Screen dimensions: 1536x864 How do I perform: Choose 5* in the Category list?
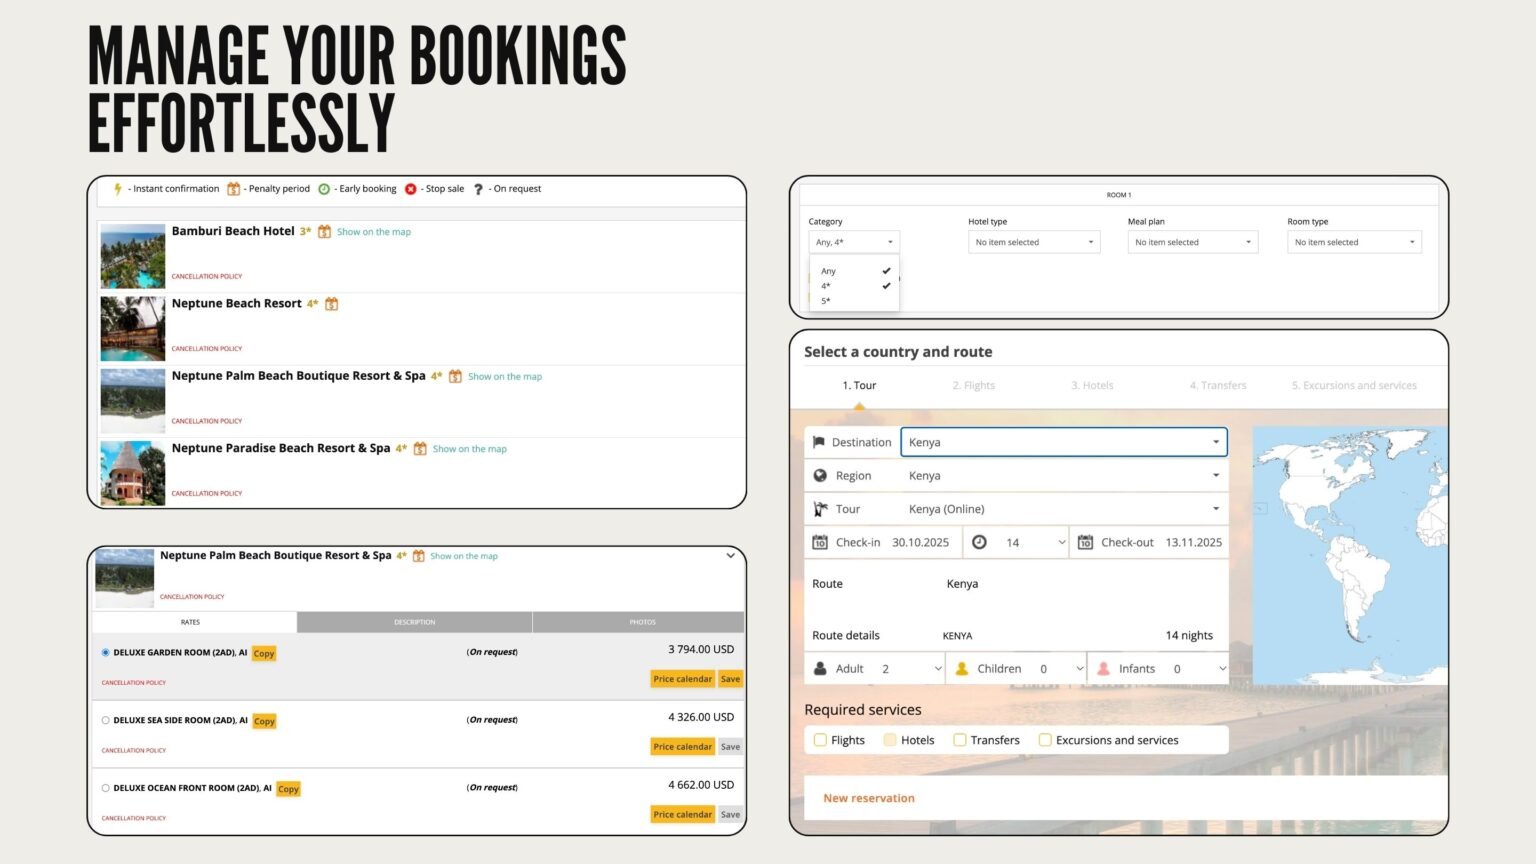[x=826, y=301]
